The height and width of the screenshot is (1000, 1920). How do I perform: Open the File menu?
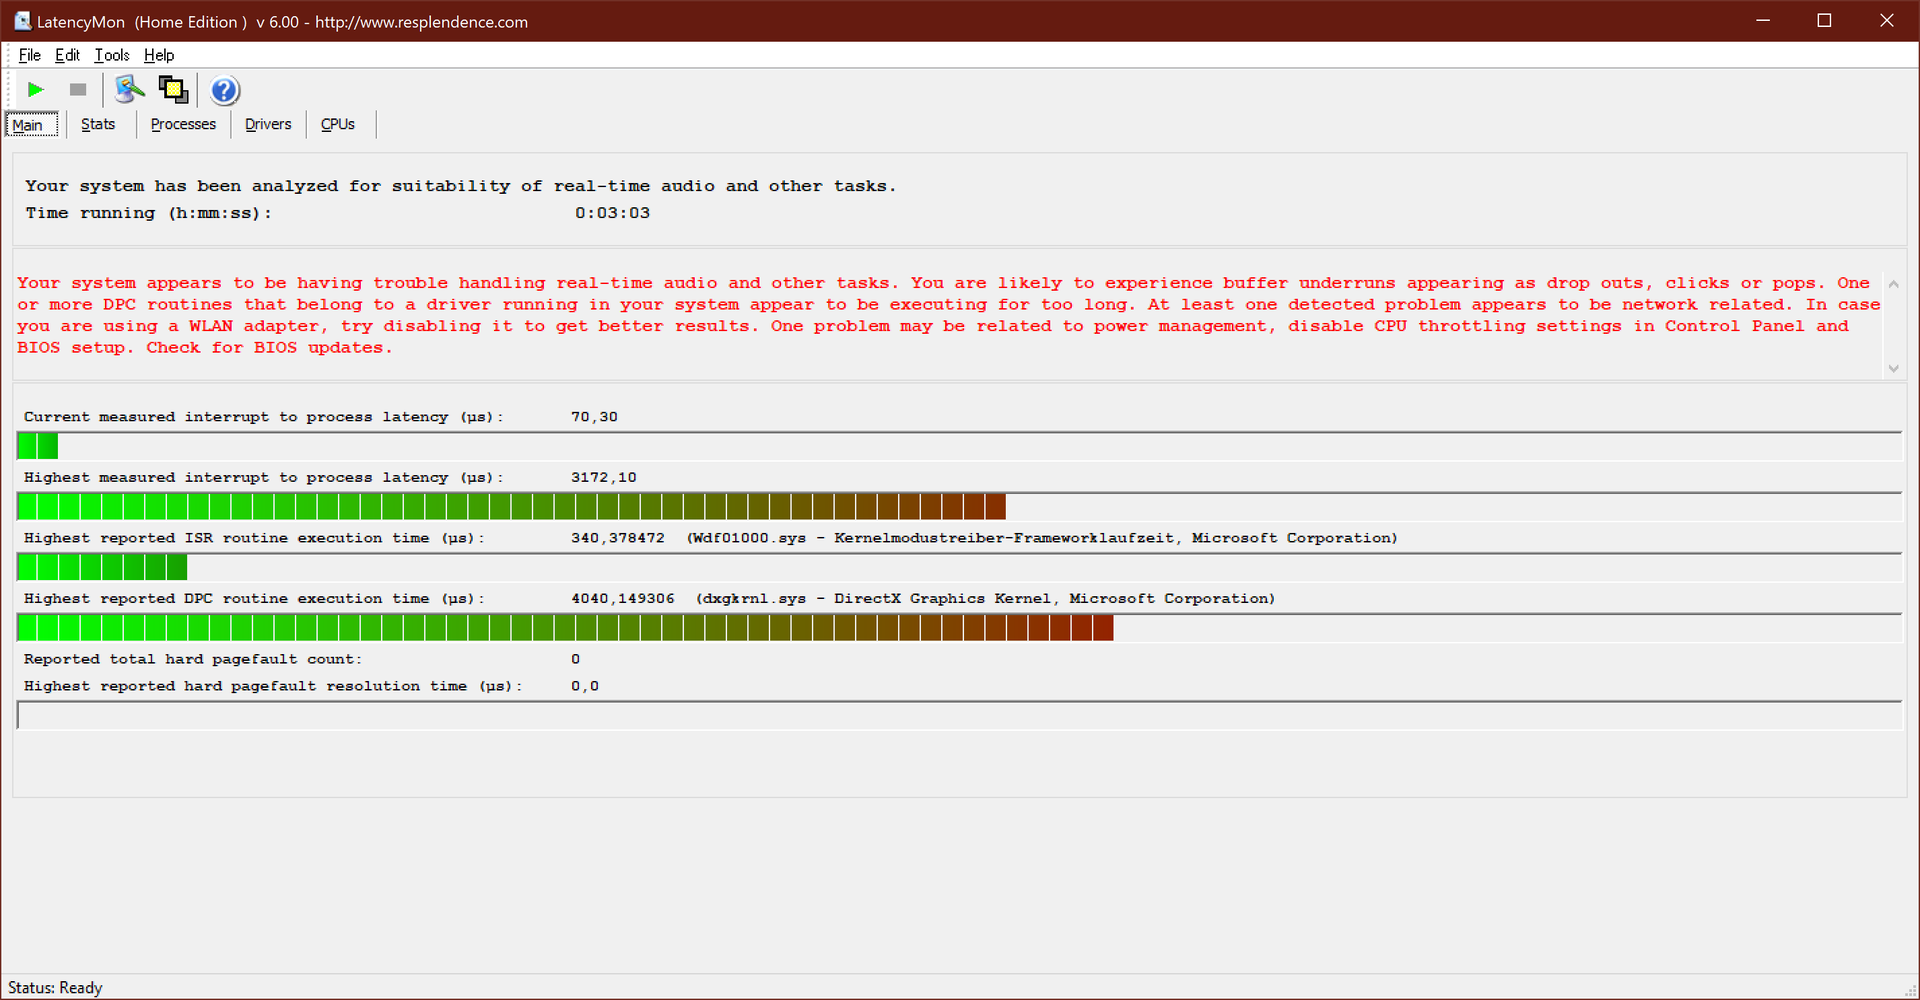pyautogui.click(x=30, y=55)
